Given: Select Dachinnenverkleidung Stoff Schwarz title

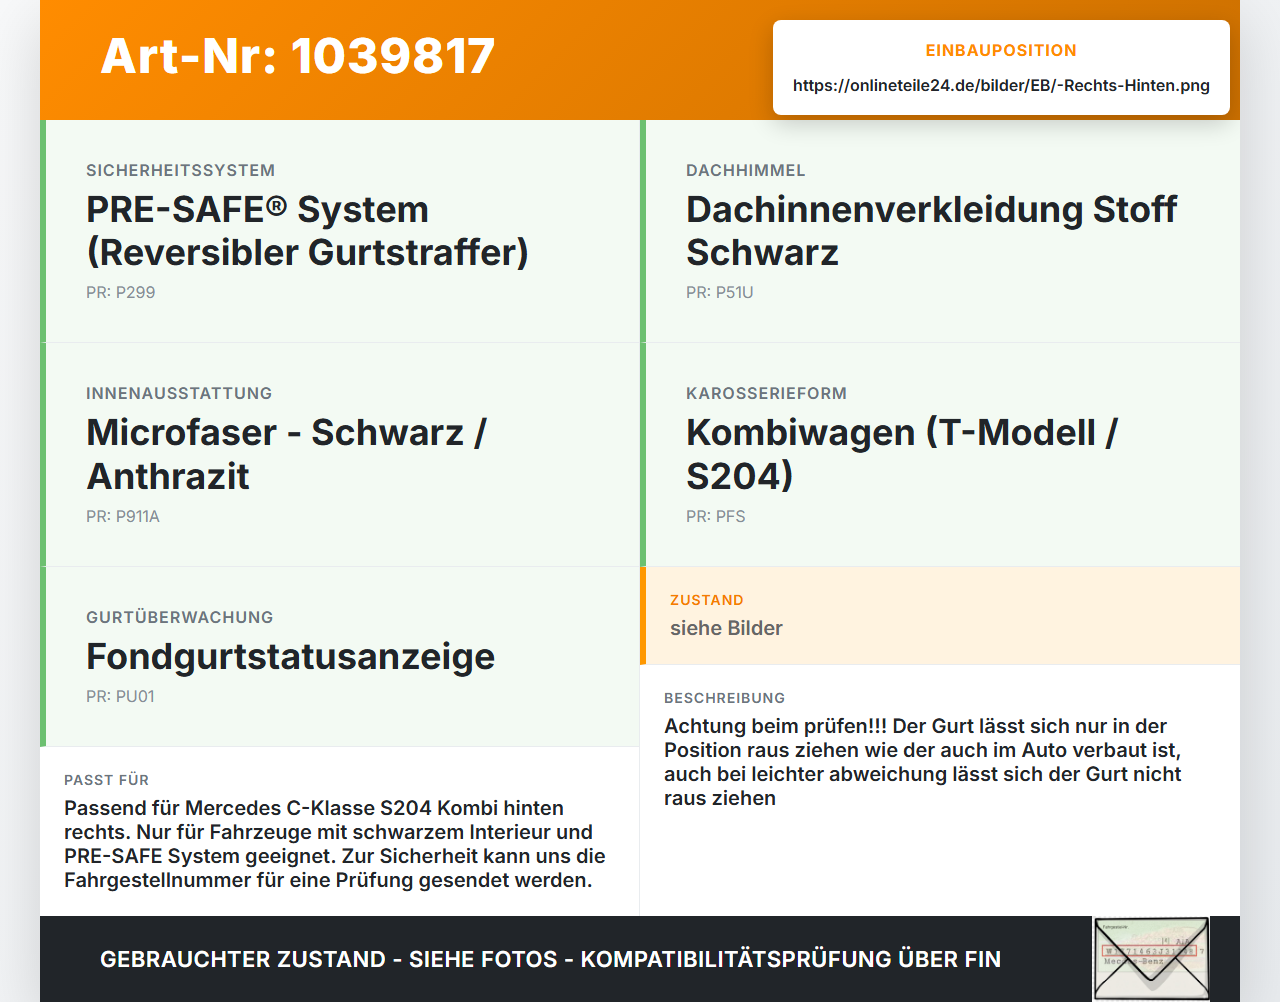Looking at the screenshot, I should (931, 231).
